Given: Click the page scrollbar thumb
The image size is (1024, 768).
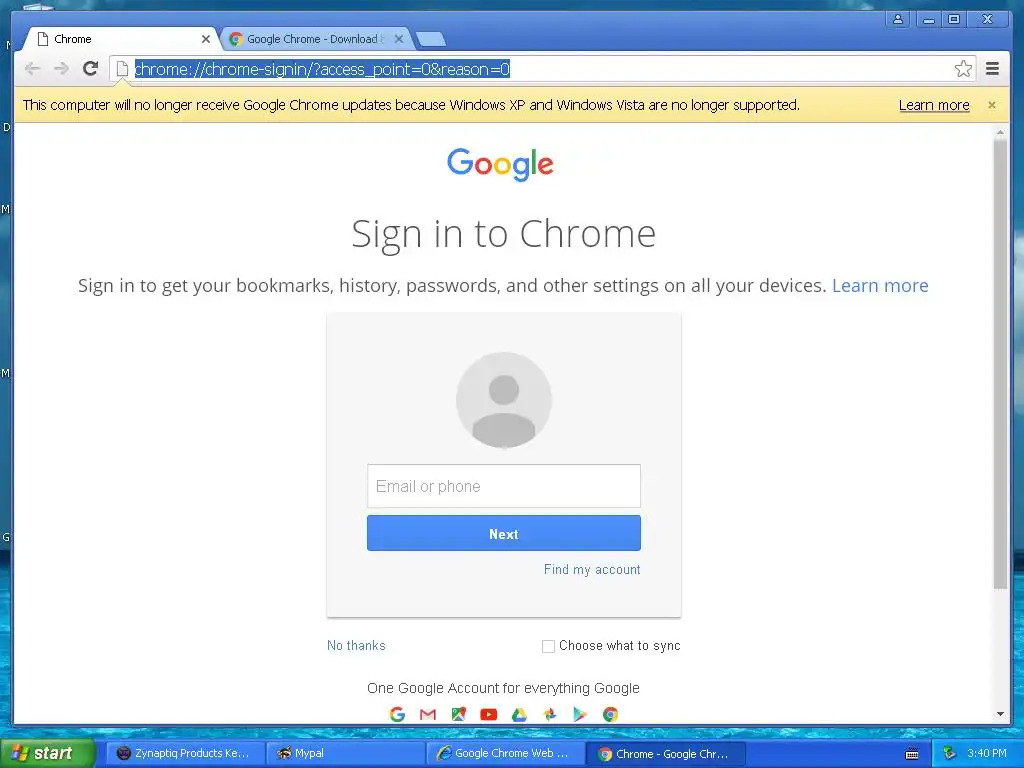Looking at the screenshot, I should [1000, 362].
